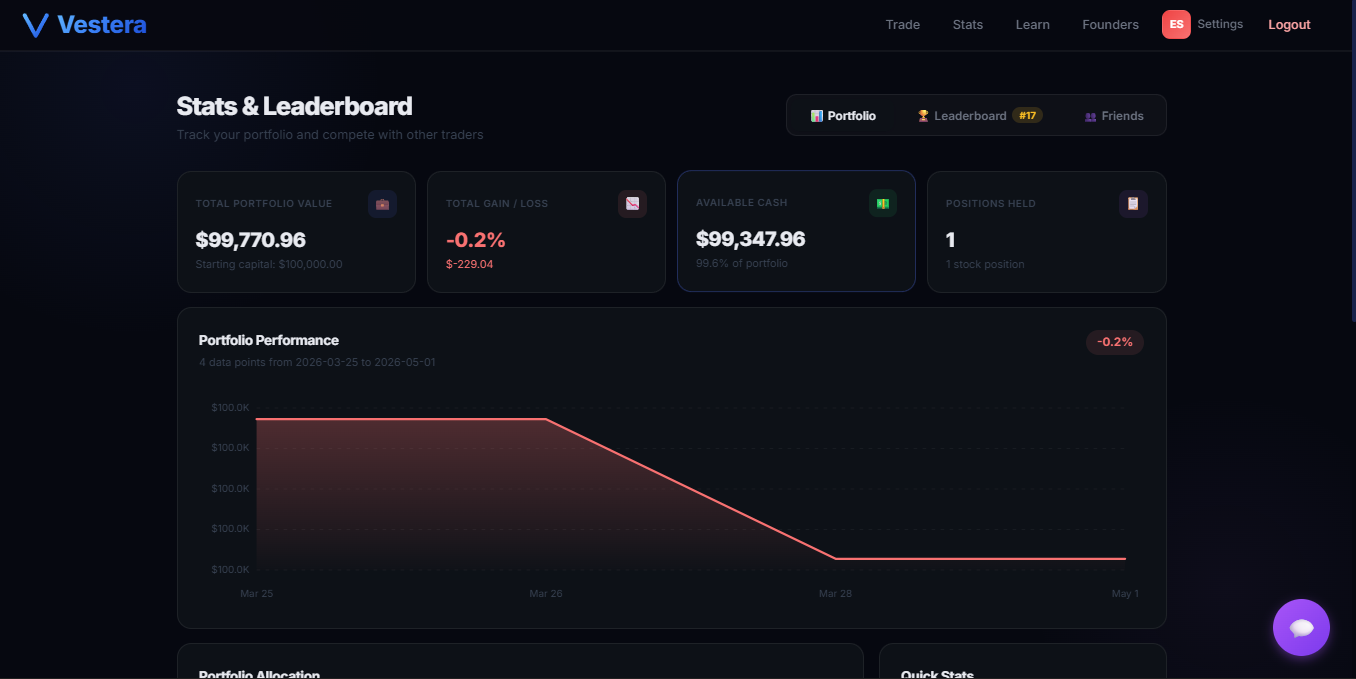Click the #17 rank badge
Image resolution: width=1356 pixels, height=679 pixels.
coord(1027,116)
